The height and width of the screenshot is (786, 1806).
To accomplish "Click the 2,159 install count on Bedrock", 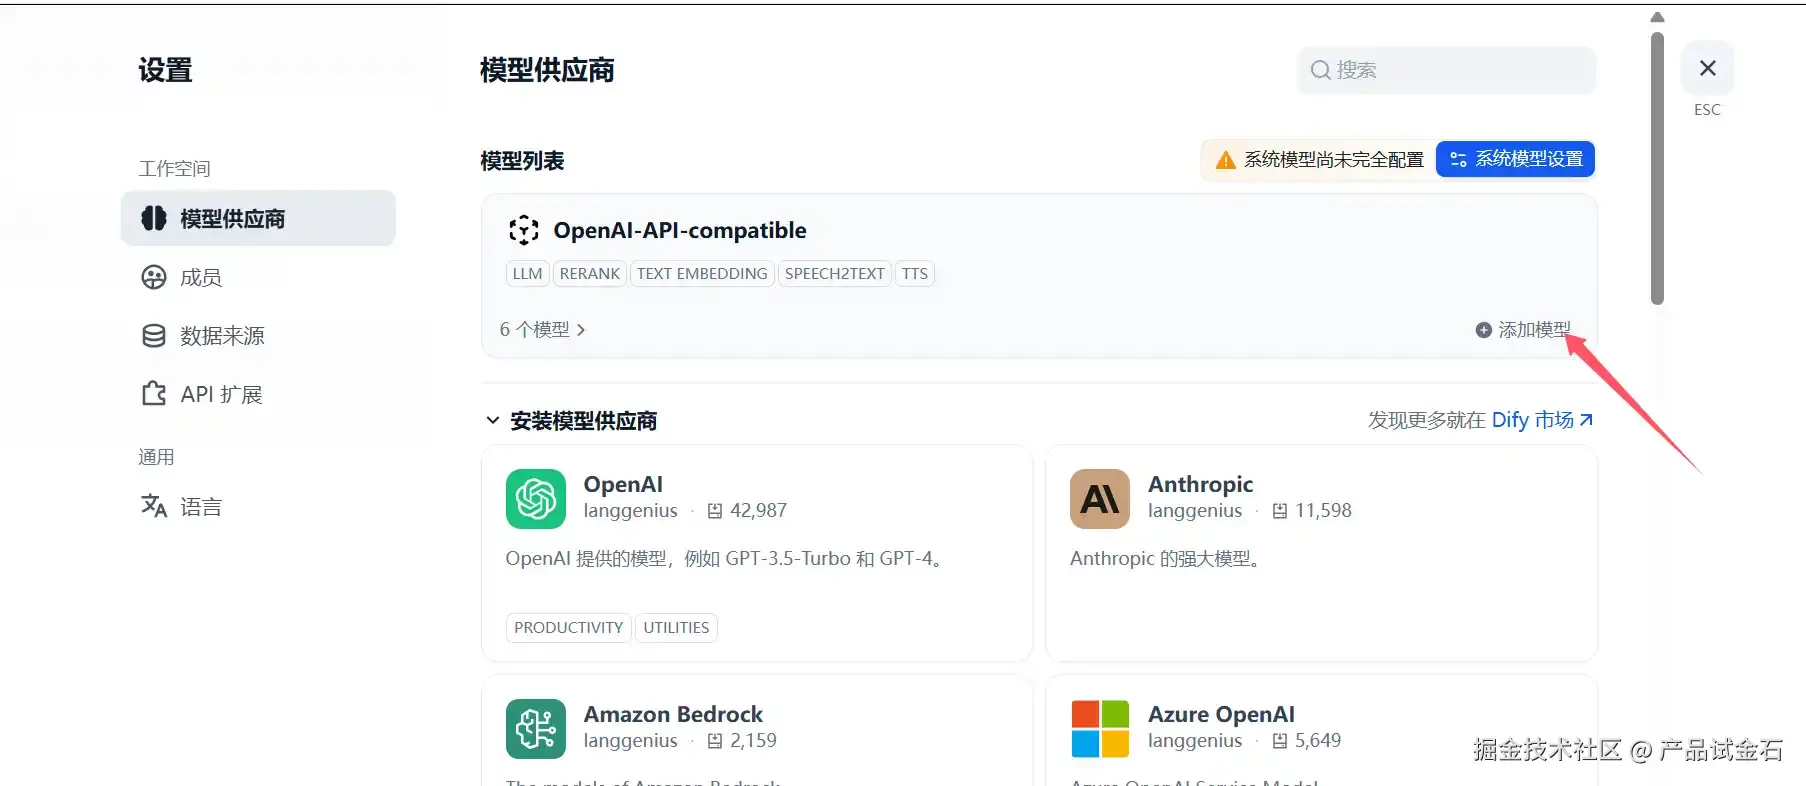I will tap(753, 741).
